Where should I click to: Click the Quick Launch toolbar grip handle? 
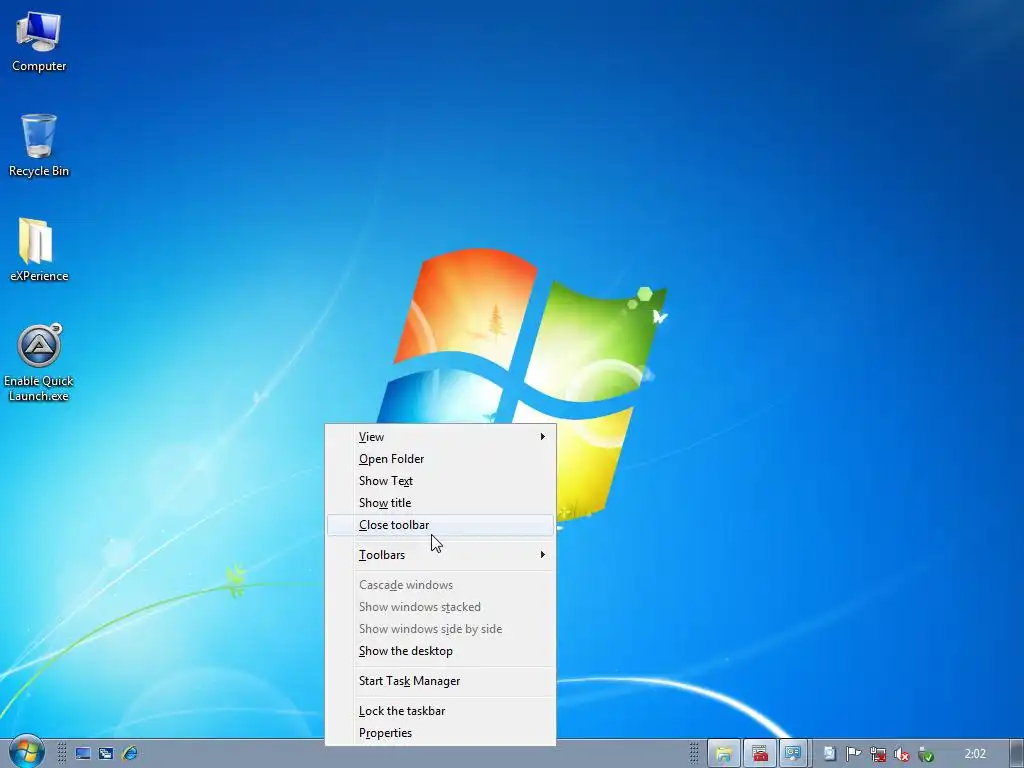pyautogui.click(x=62, y=753)
